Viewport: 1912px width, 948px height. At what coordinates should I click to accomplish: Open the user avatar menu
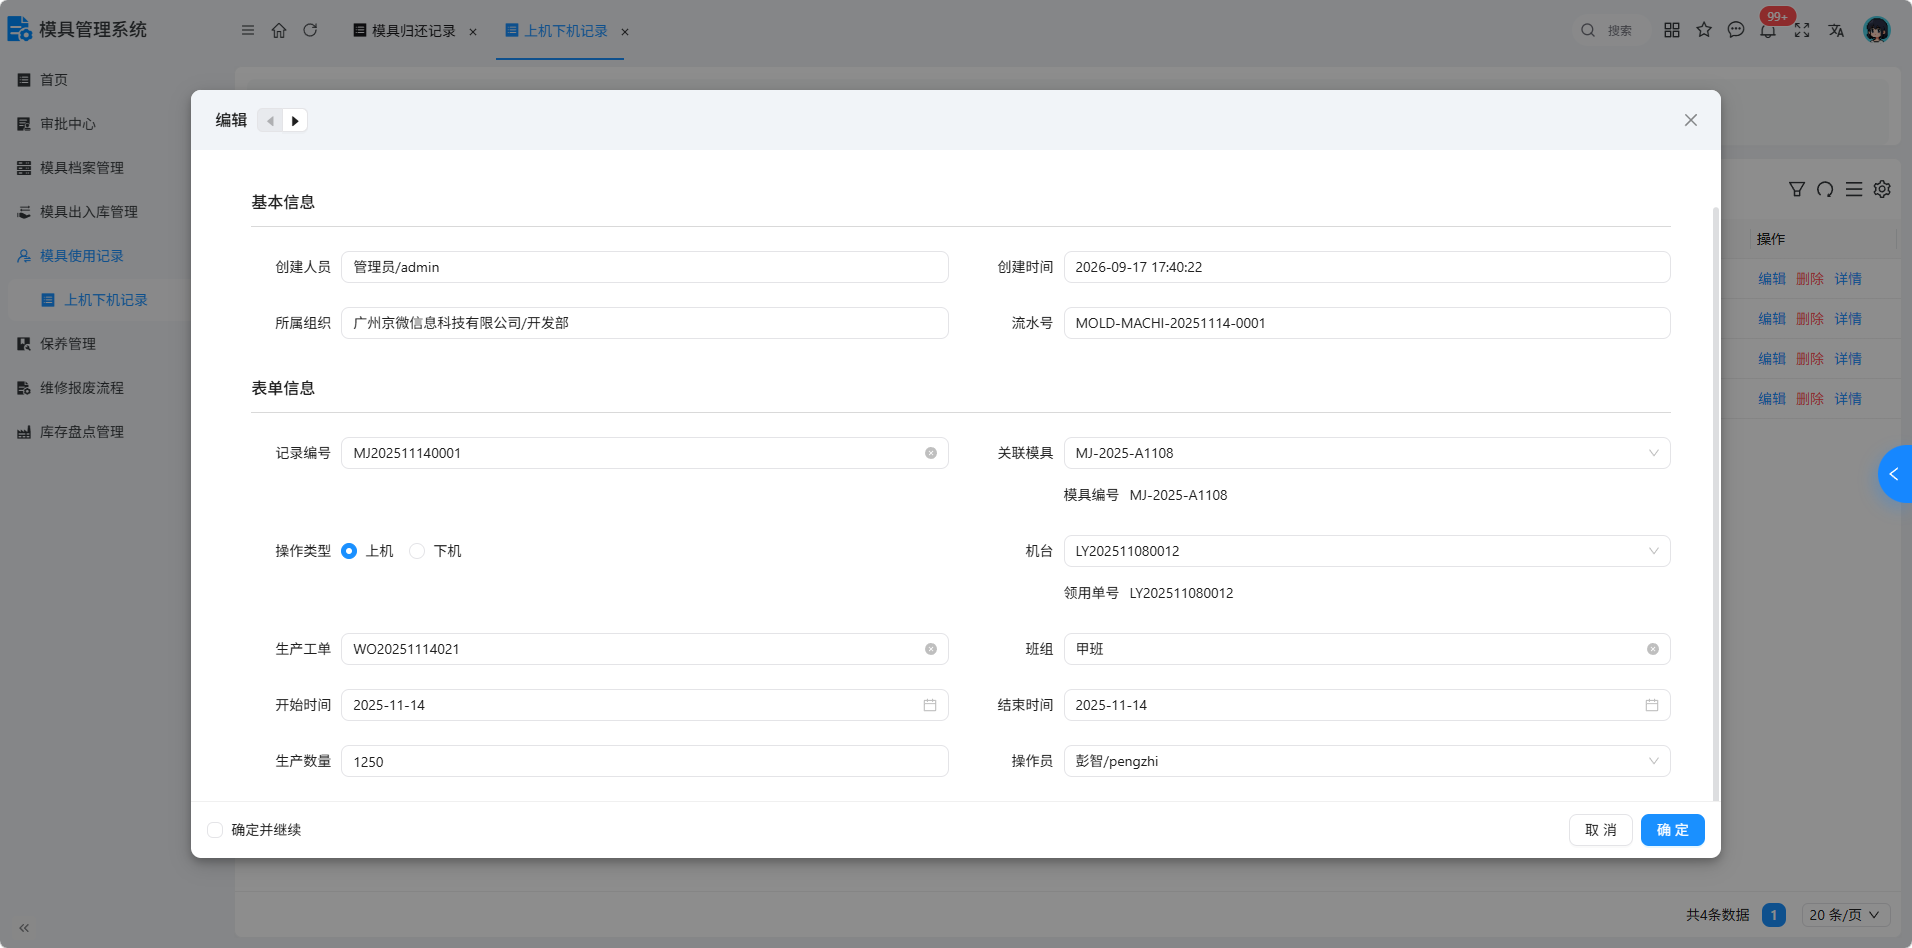pos(1877,30)
